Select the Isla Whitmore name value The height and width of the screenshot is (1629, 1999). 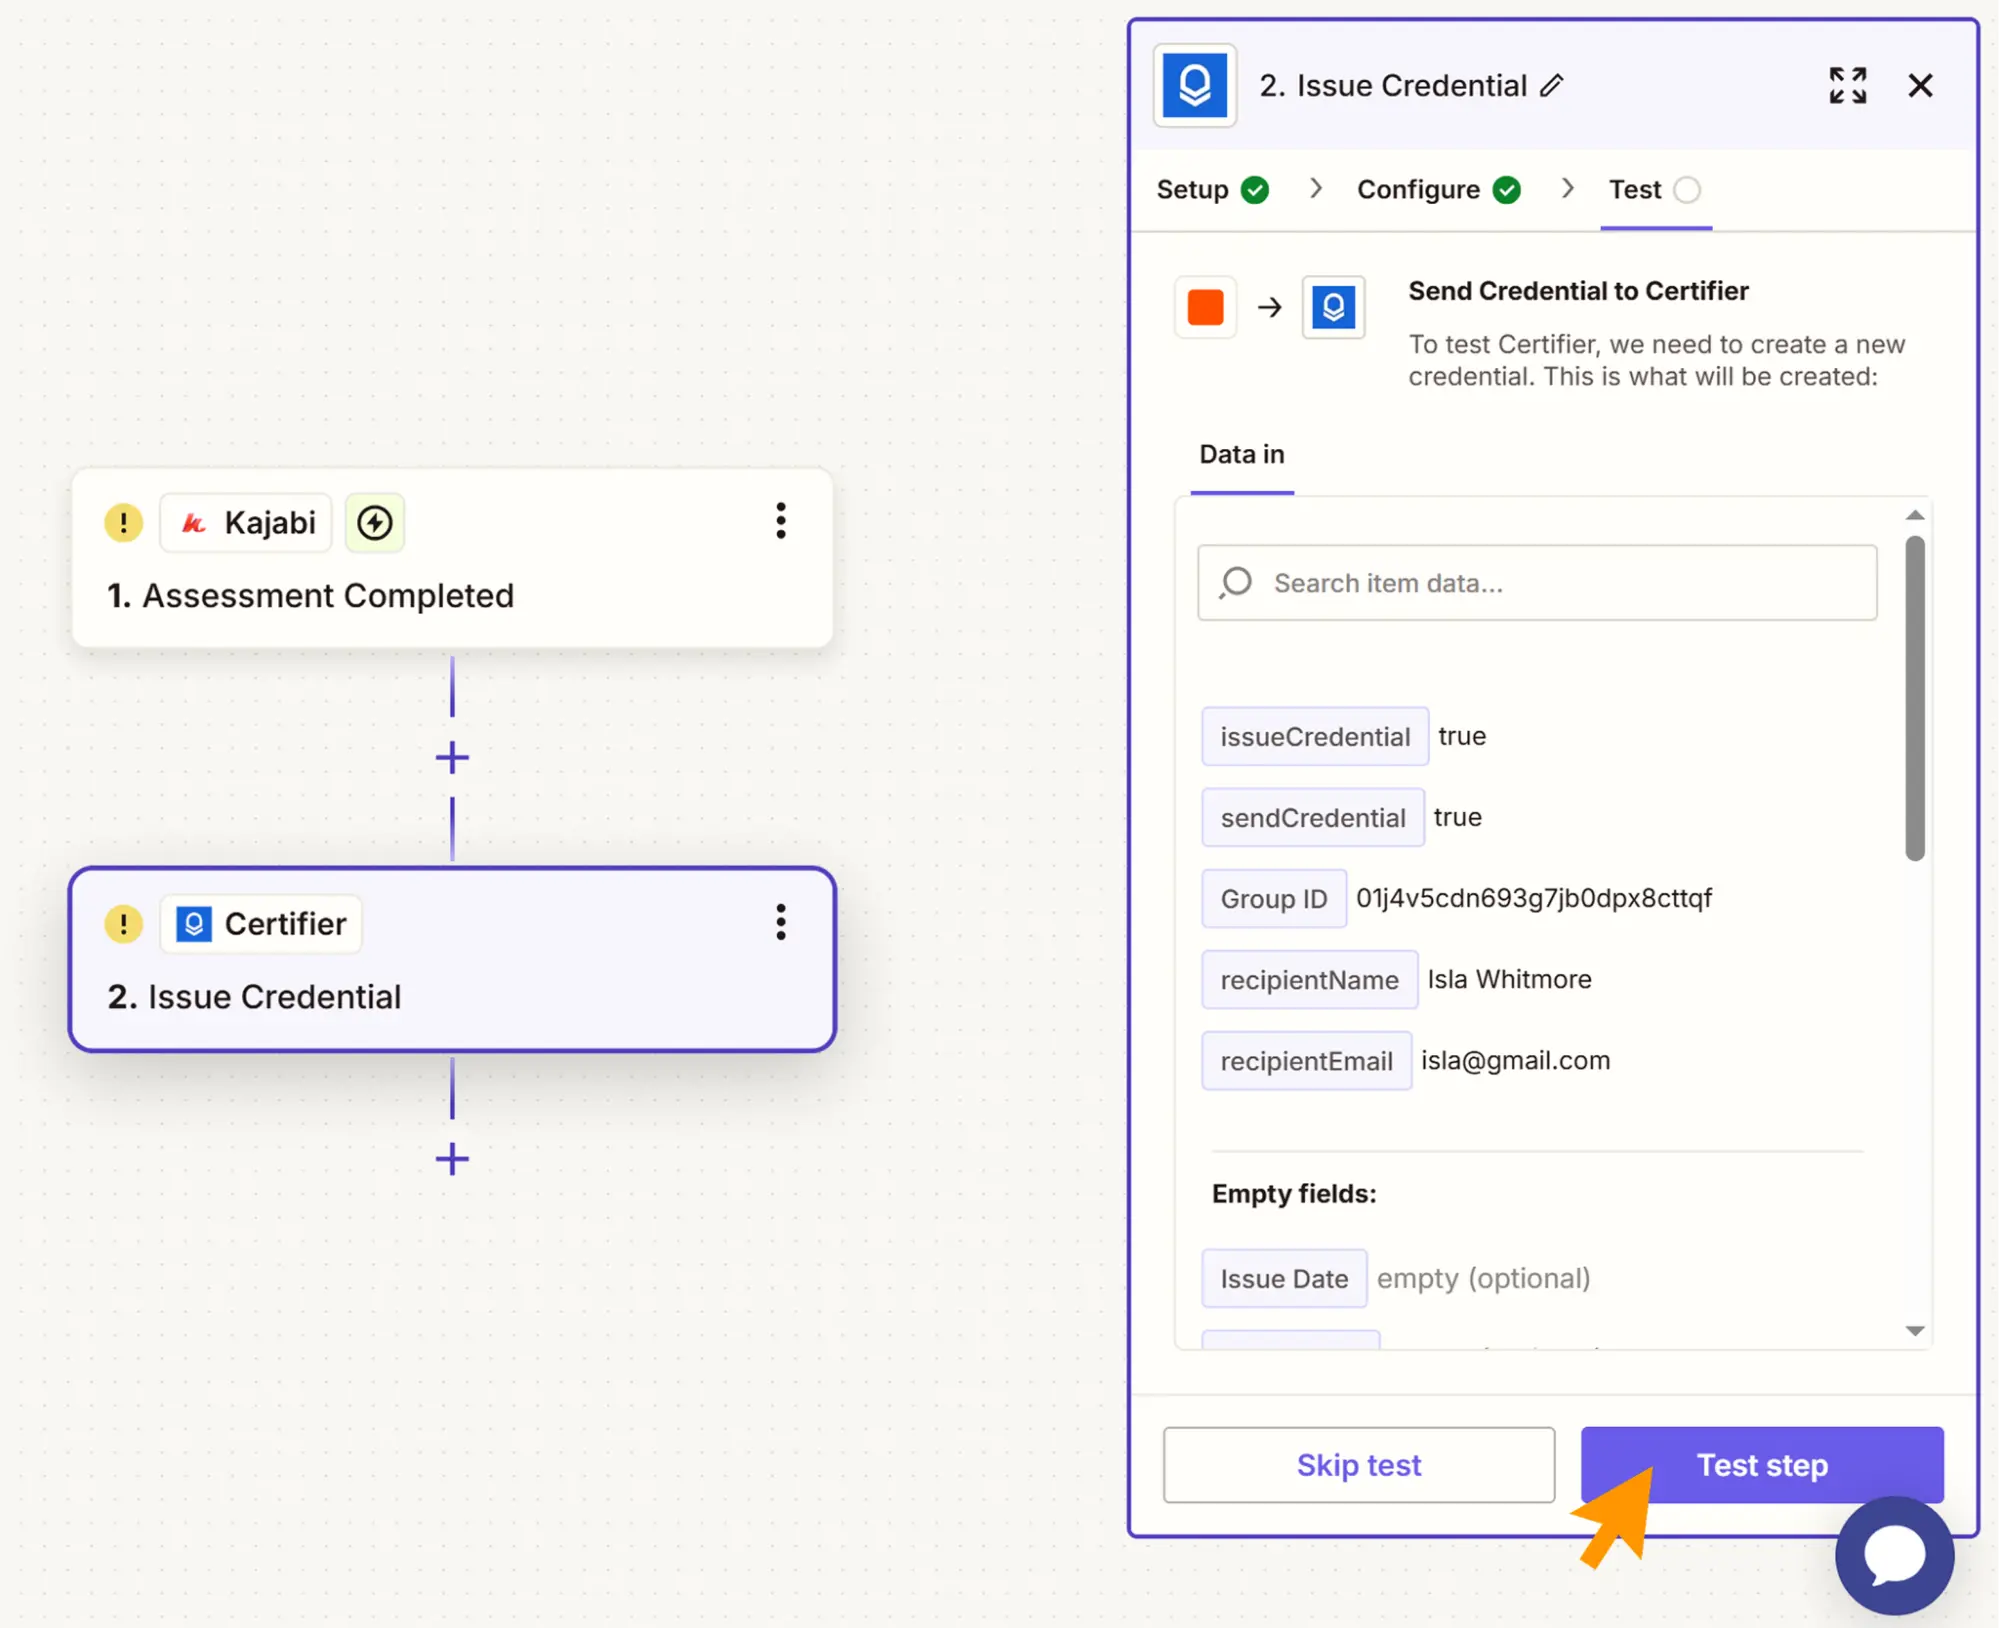coord(1509,979)
